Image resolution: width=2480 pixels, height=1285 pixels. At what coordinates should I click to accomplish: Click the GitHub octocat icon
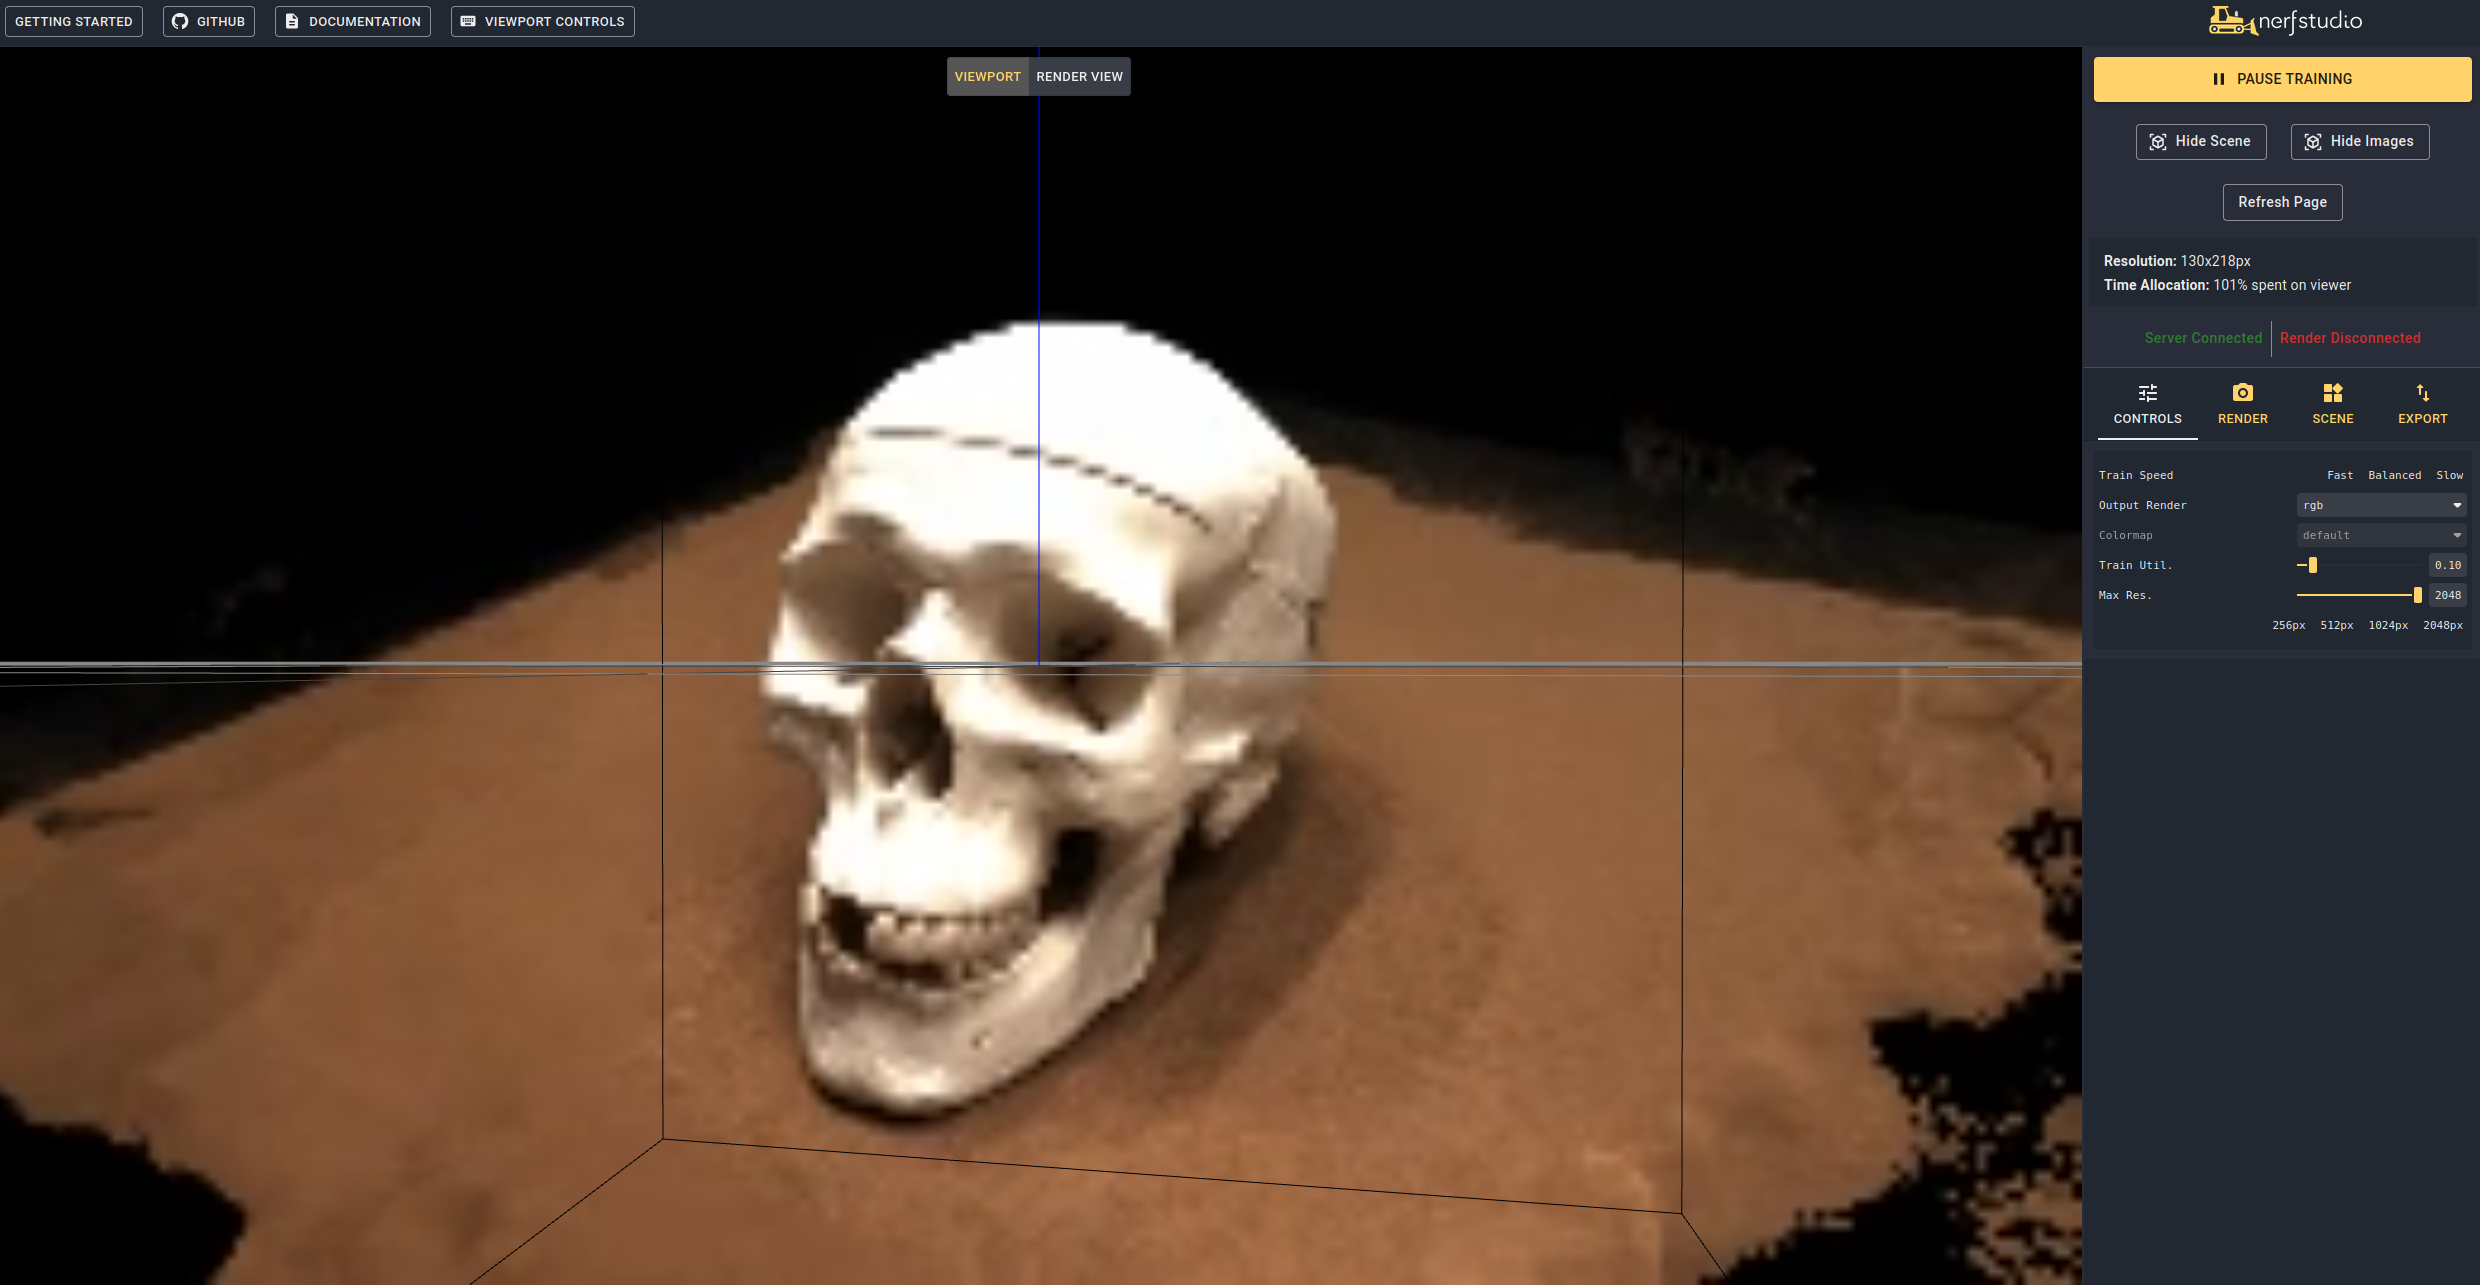click(x=180, y=21)
